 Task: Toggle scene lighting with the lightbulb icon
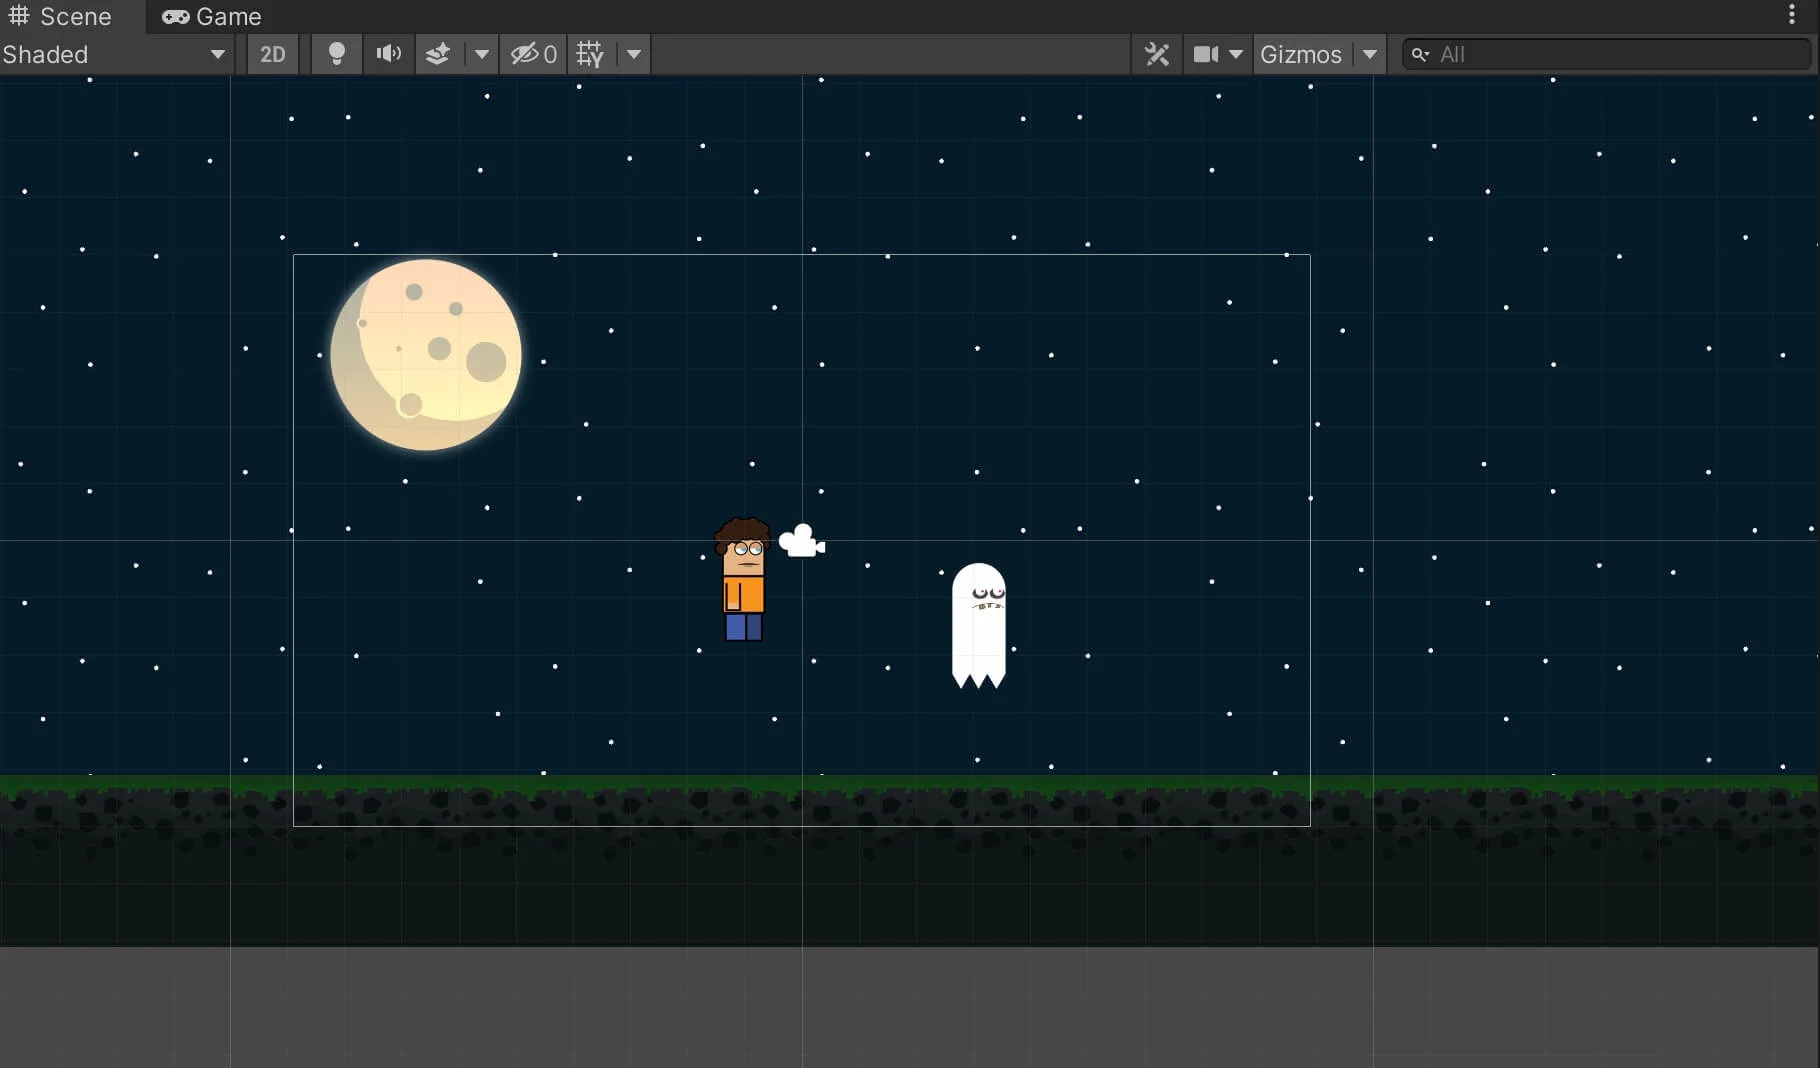(336, 54)
